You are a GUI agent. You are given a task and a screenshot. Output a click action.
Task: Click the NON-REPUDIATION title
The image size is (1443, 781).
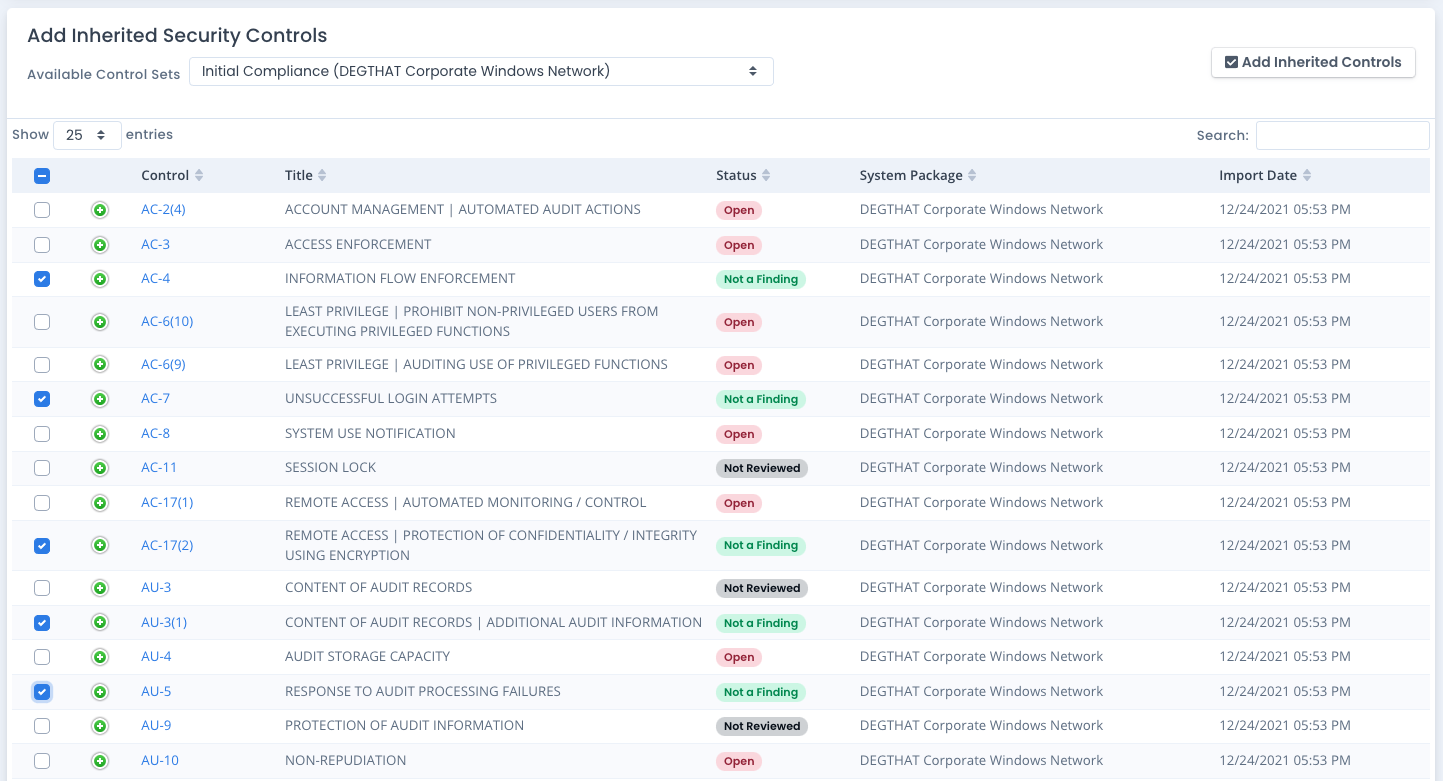(x=346, y=761)
